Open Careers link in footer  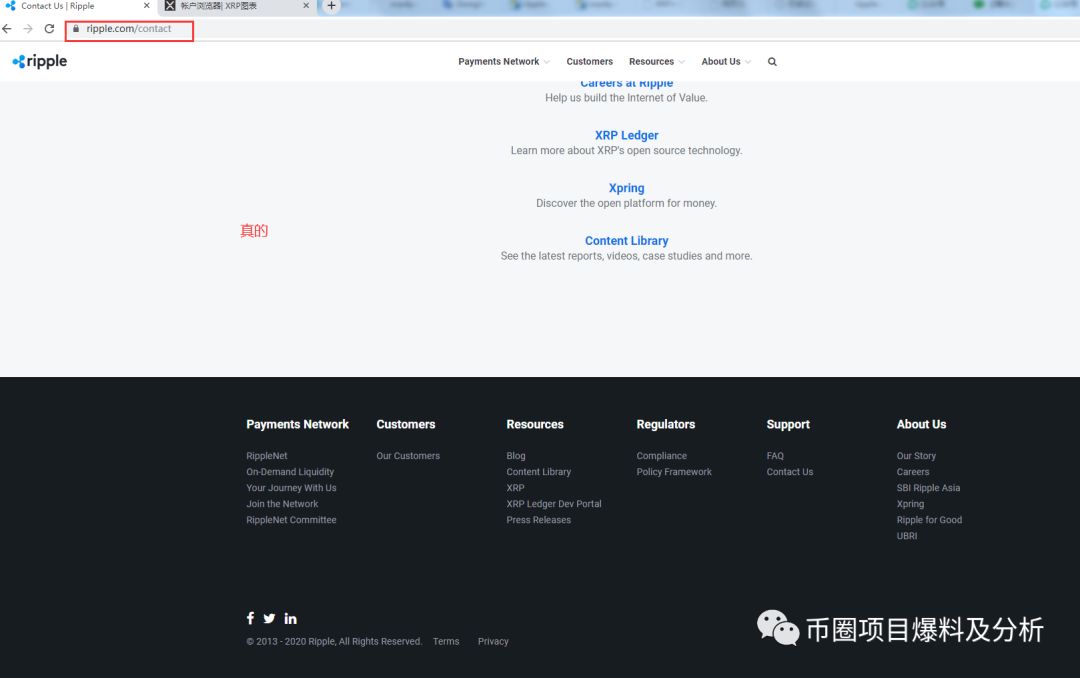913,472
